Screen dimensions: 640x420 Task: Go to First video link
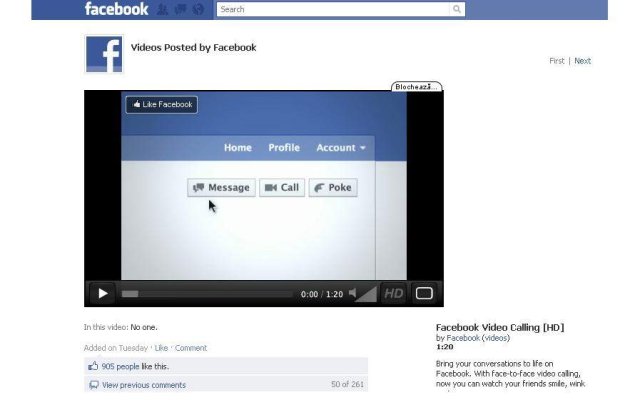coord(556,61)
